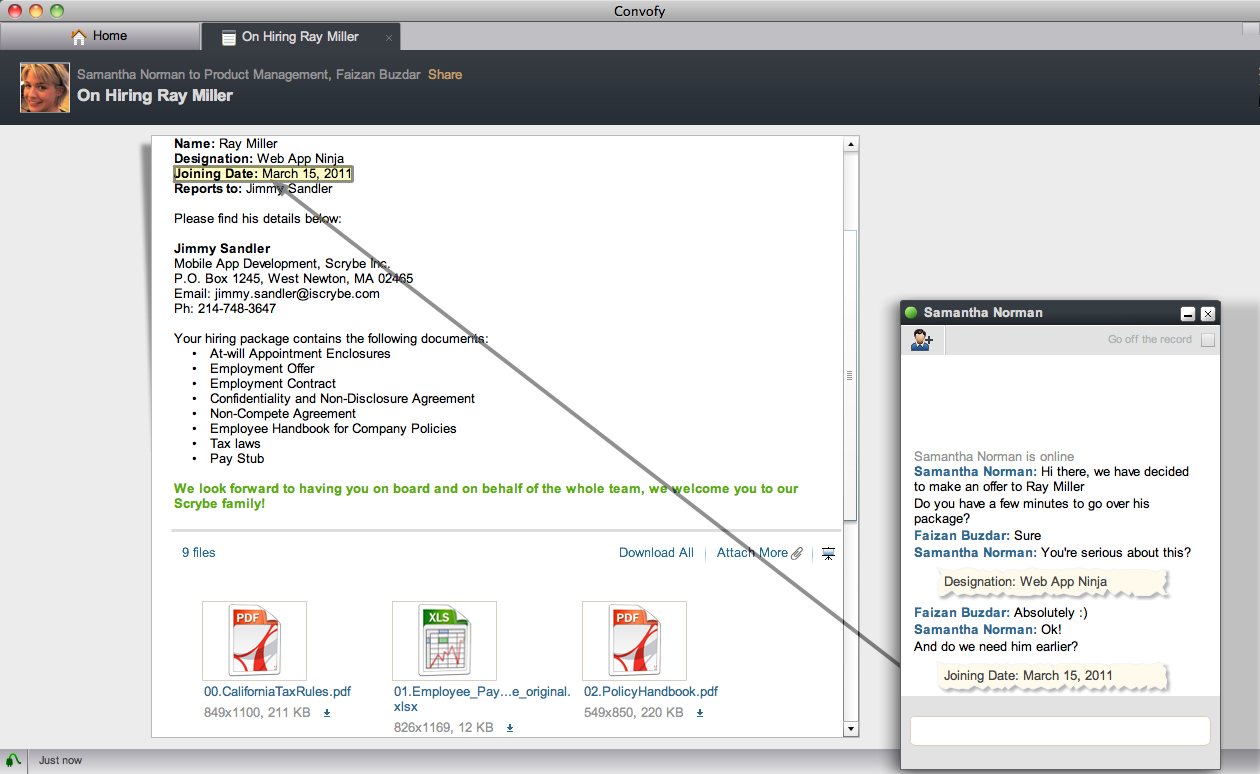Click the yellow minimize window button
Image resolution: width=1260 pixels, height=774 pixels.
(x=36, y=11)
